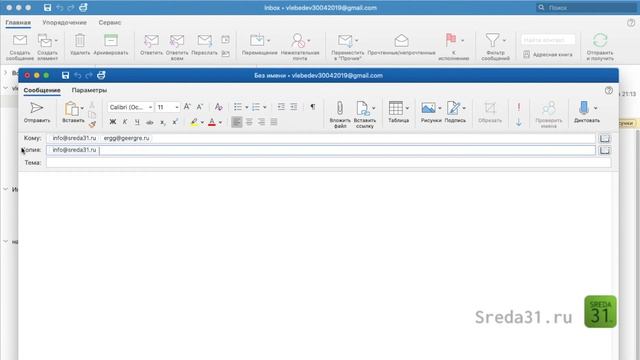Show paragraph marks with ¶ icon
Image resolution: width=640 pixels, height=360 pixels.
[313, 107]
